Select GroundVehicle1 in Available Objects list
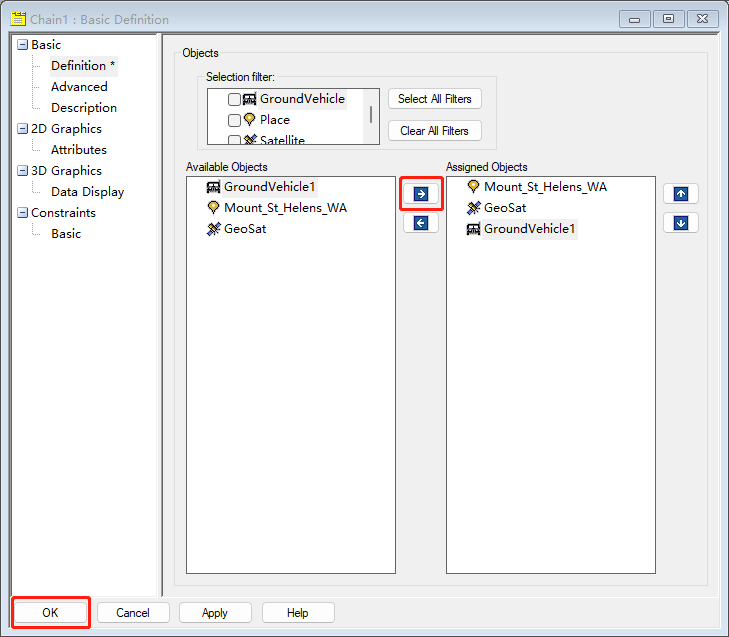729x637 pixels. tap(268, 187)
